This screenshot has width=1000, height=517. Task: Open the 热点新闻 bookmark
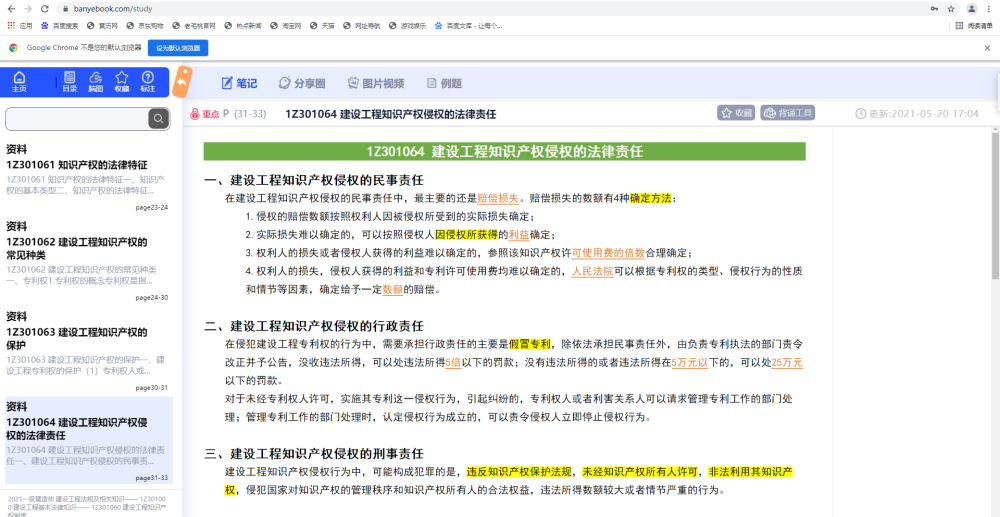(244, 26)
